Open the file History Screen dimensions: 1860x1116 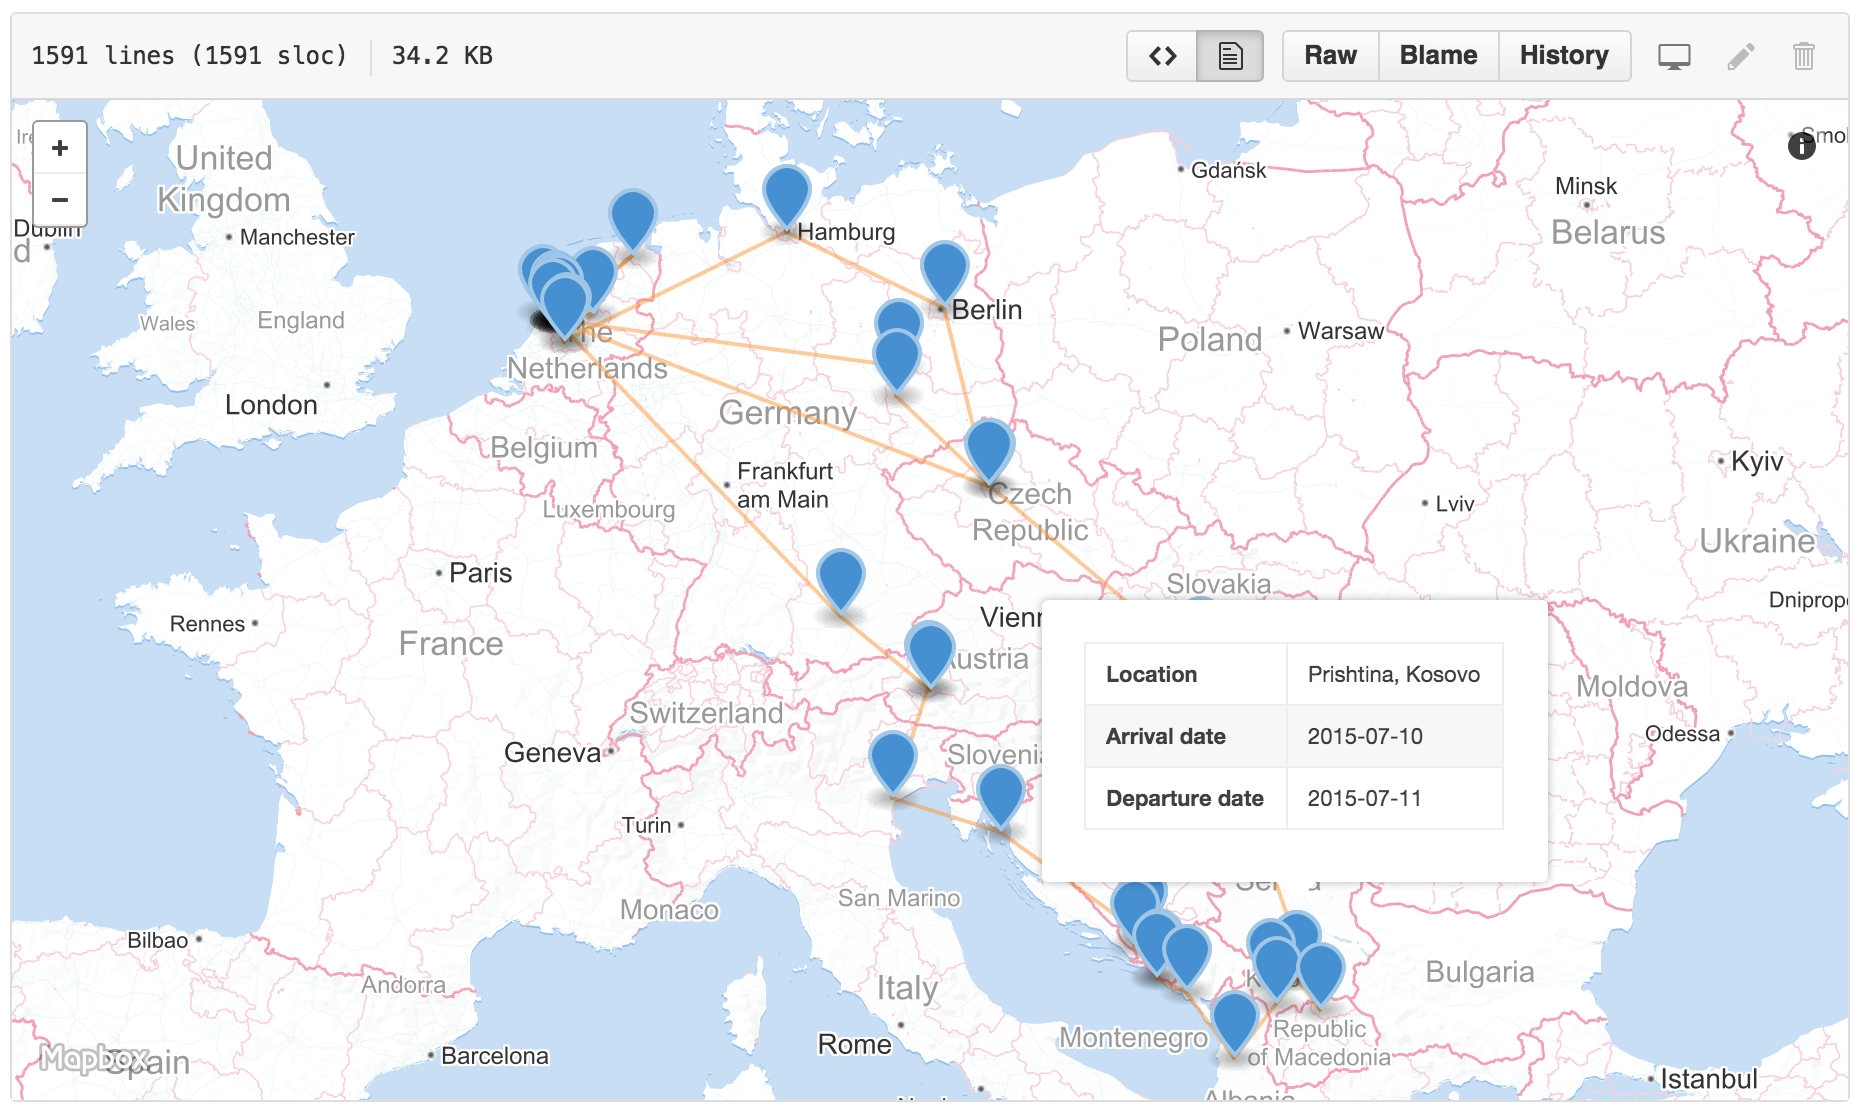point(1564,56)
